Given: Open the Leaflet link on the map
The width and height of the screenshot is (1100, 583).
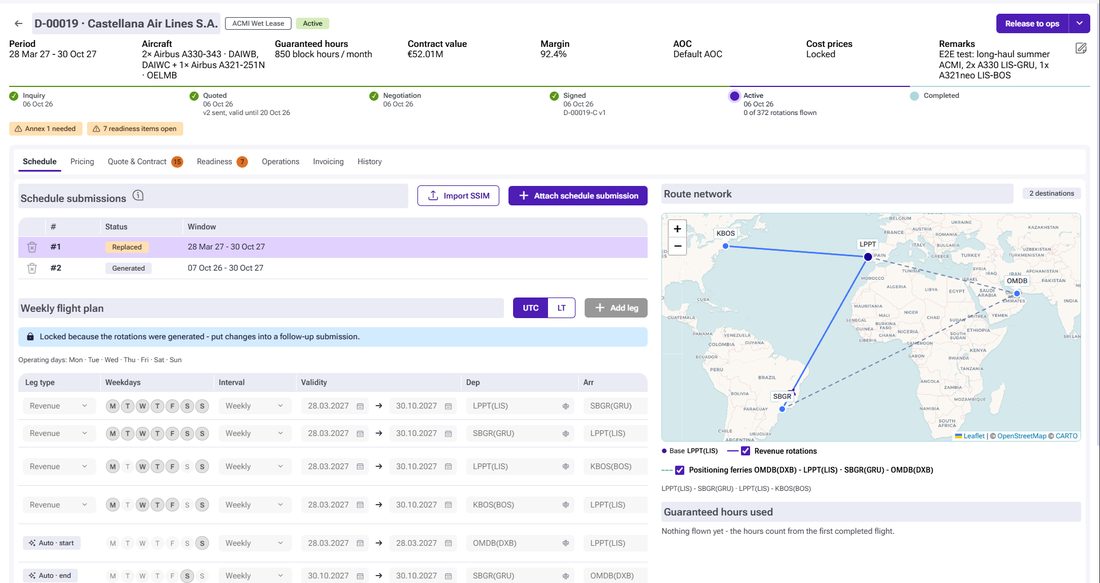Looking at the screenshot, I should pos(974,436).
